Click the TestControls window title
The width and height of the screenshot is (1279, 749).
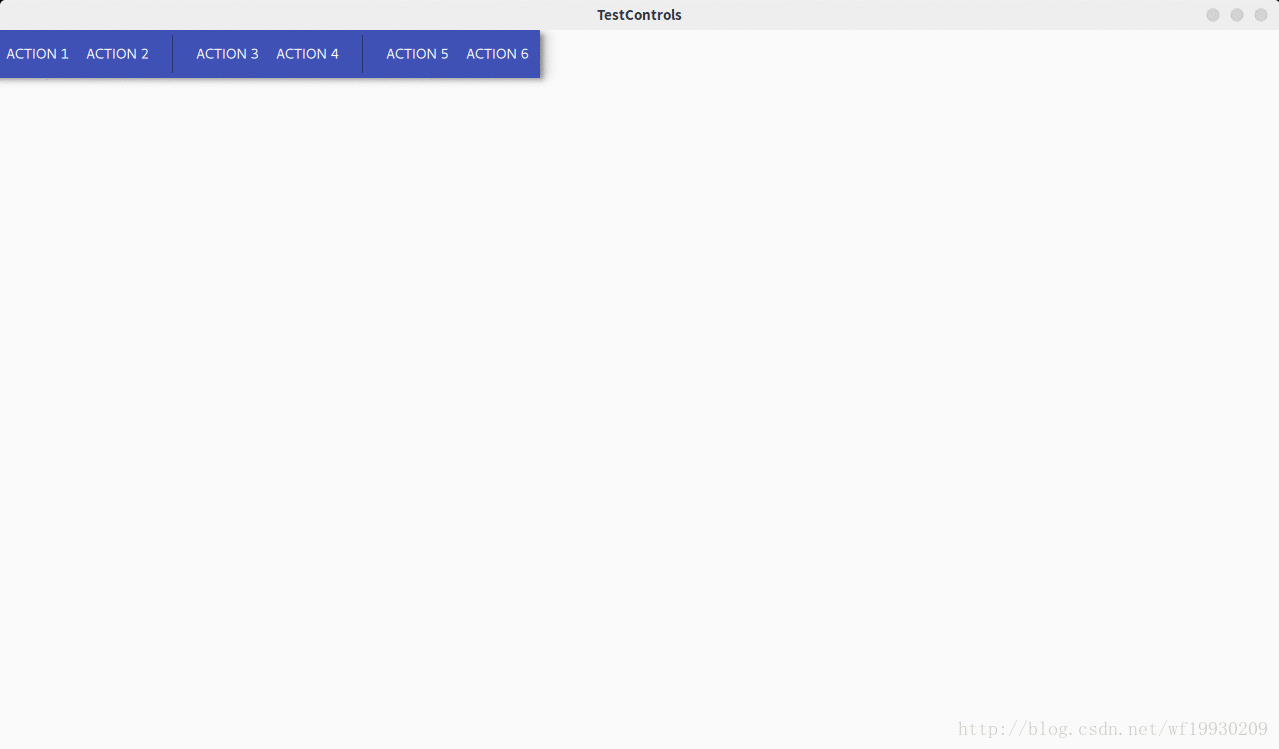(x=640, y=15)
